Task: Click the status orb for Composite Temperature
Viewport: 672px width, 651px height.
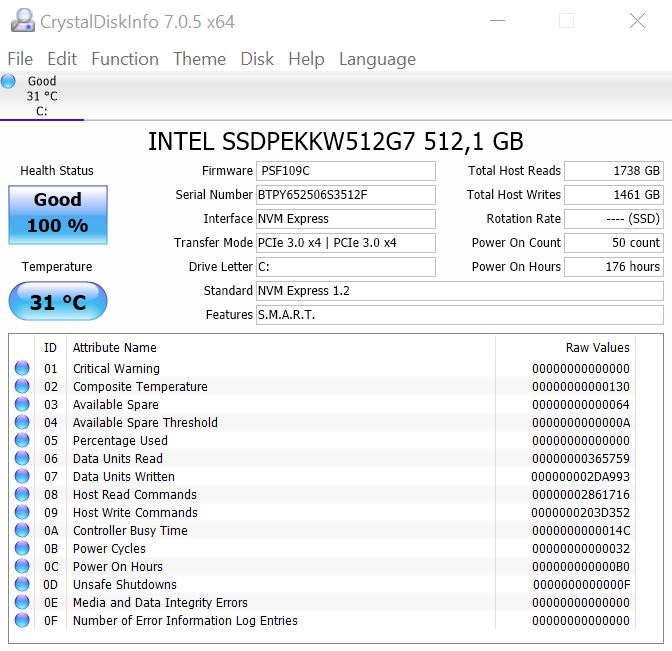Action: pyautogui.click(x=22, y=387)
